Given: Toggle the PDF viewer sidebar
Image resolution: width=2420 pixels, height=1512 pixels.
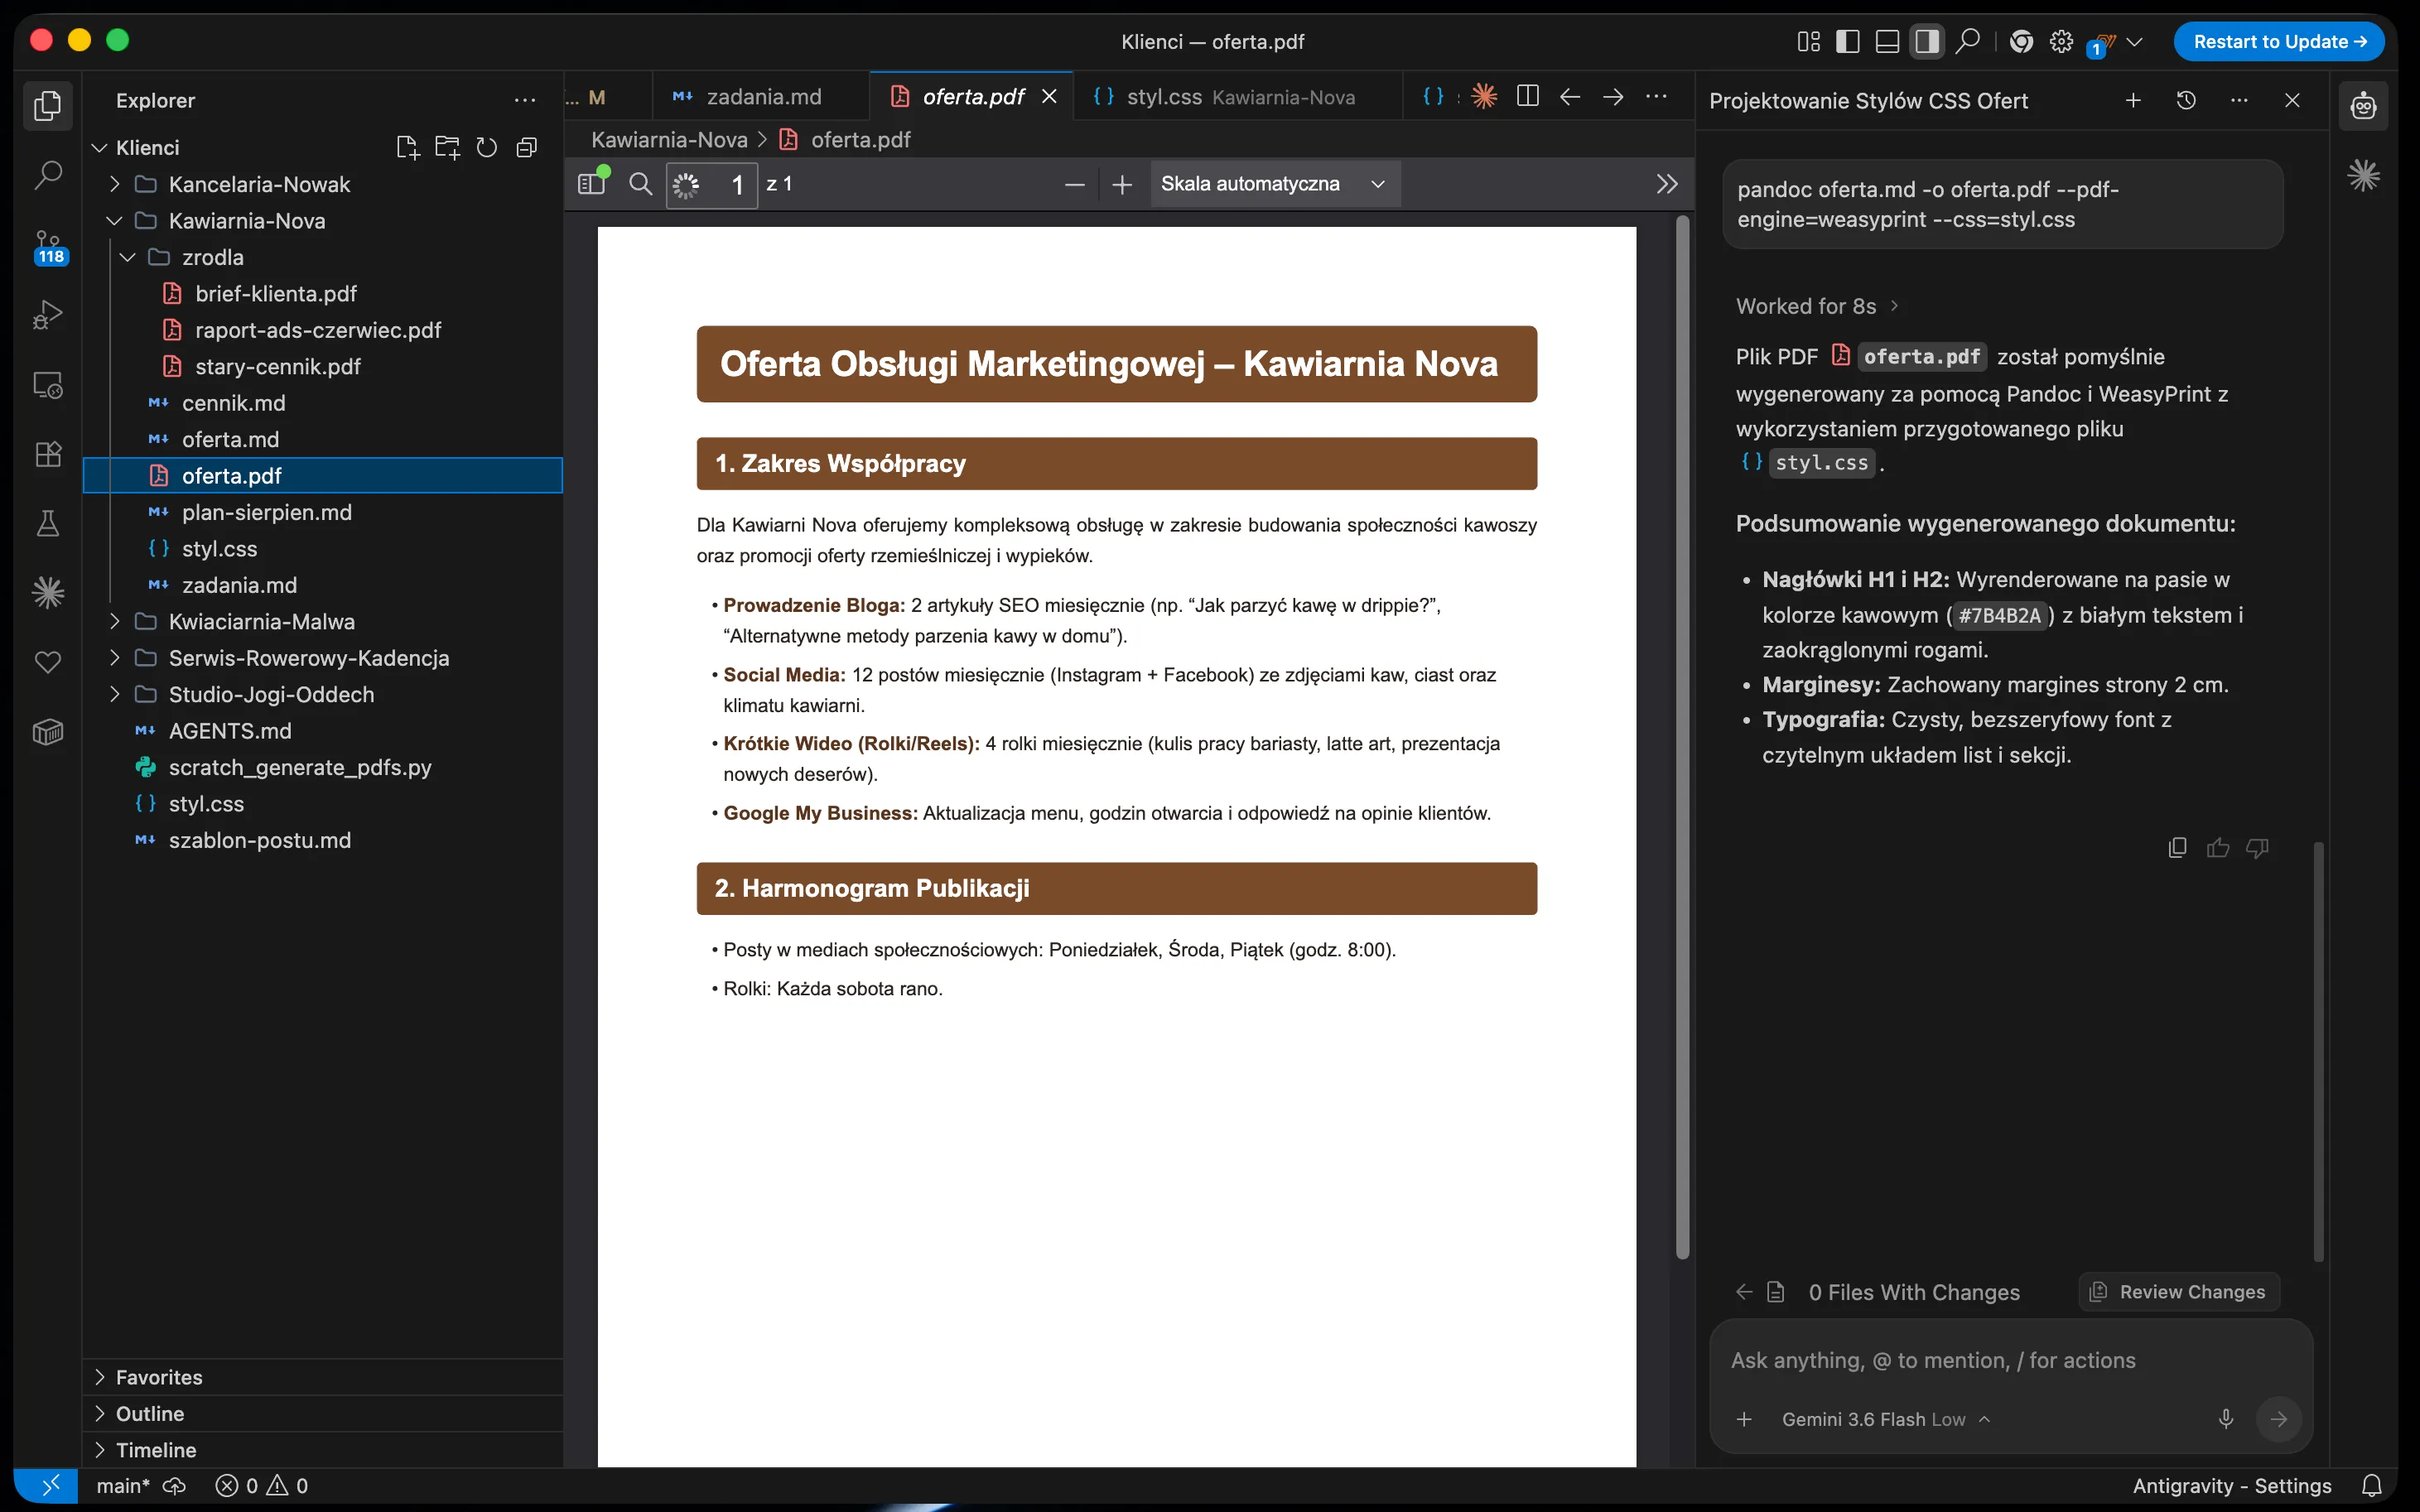Looking at the screenshot, I should tap(592, 183).
